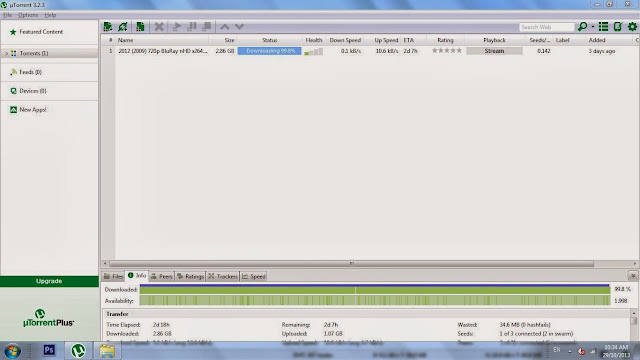The image size is (640, 360).
Task: Move torrent down in queue
Action: click(x=239, y=27)
